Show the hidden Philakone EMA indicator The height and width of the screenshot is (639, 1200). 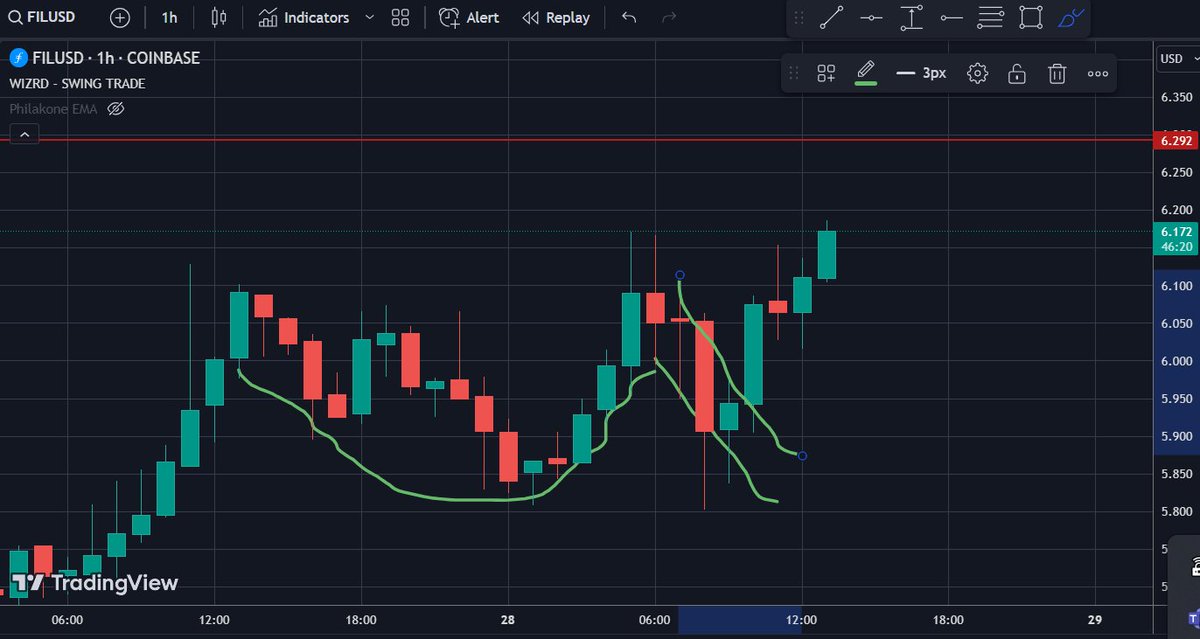115,109
